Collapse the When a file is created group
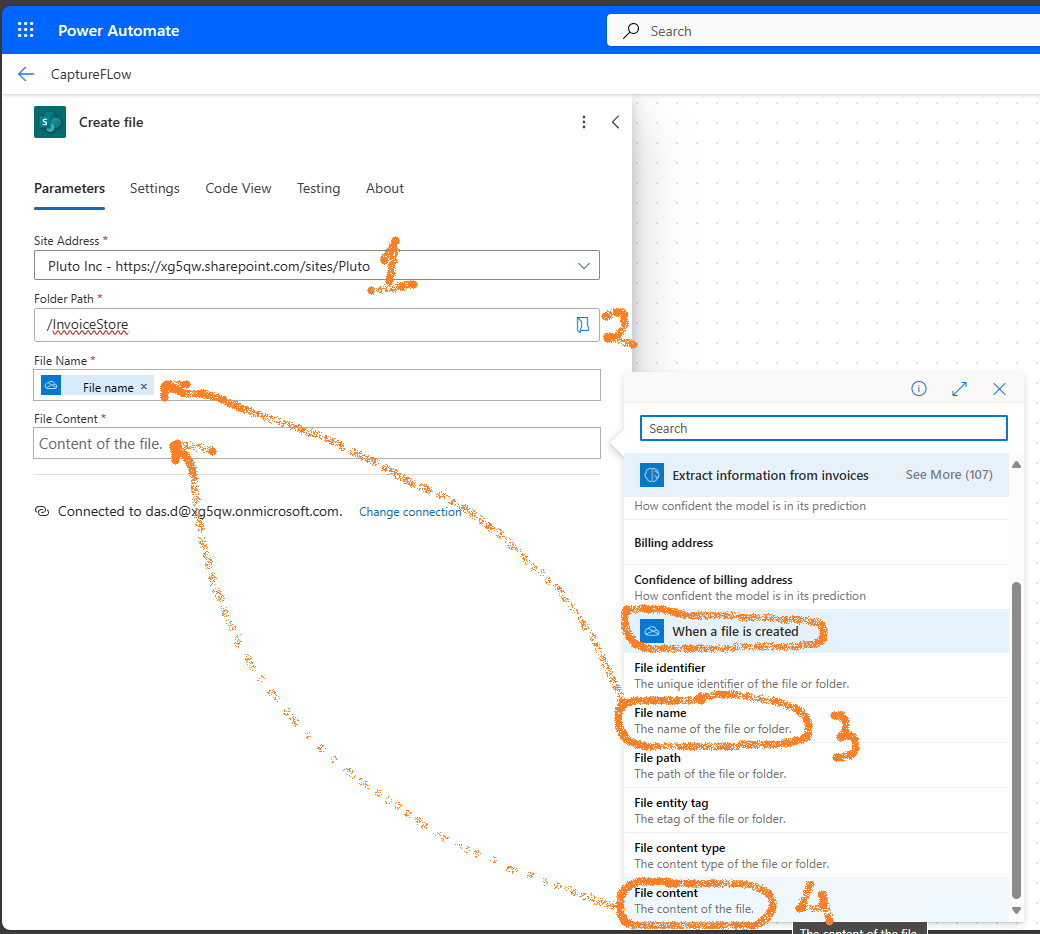 [816, 631]
